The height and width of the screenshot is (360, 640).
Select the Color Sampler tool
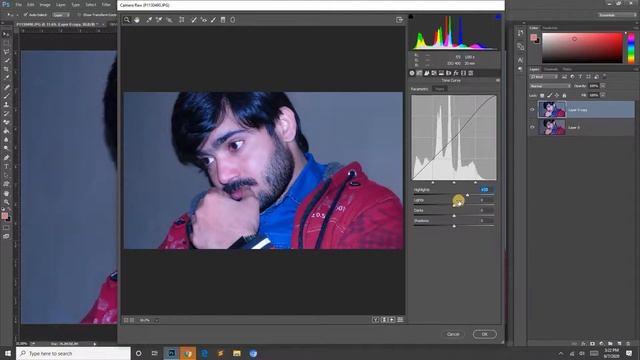pyautogui.click(x=159, y=20)
